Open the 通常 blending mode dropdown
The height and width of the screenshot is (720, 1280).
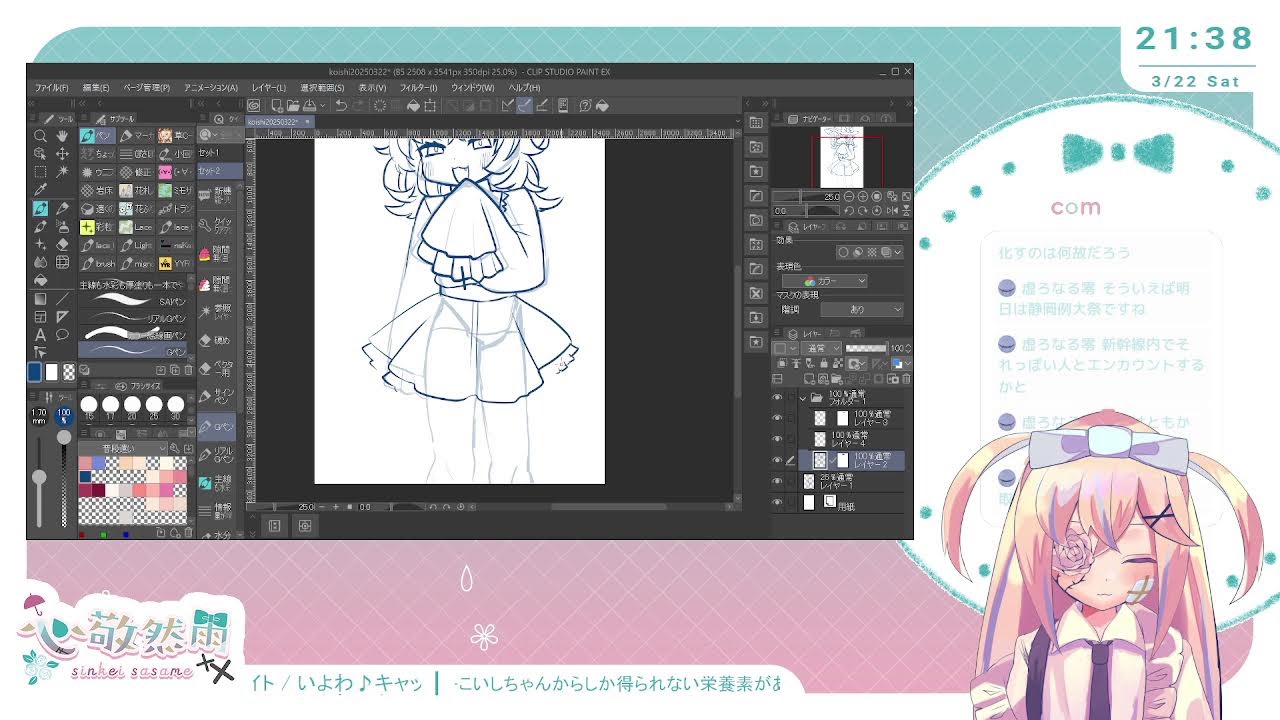819,348
